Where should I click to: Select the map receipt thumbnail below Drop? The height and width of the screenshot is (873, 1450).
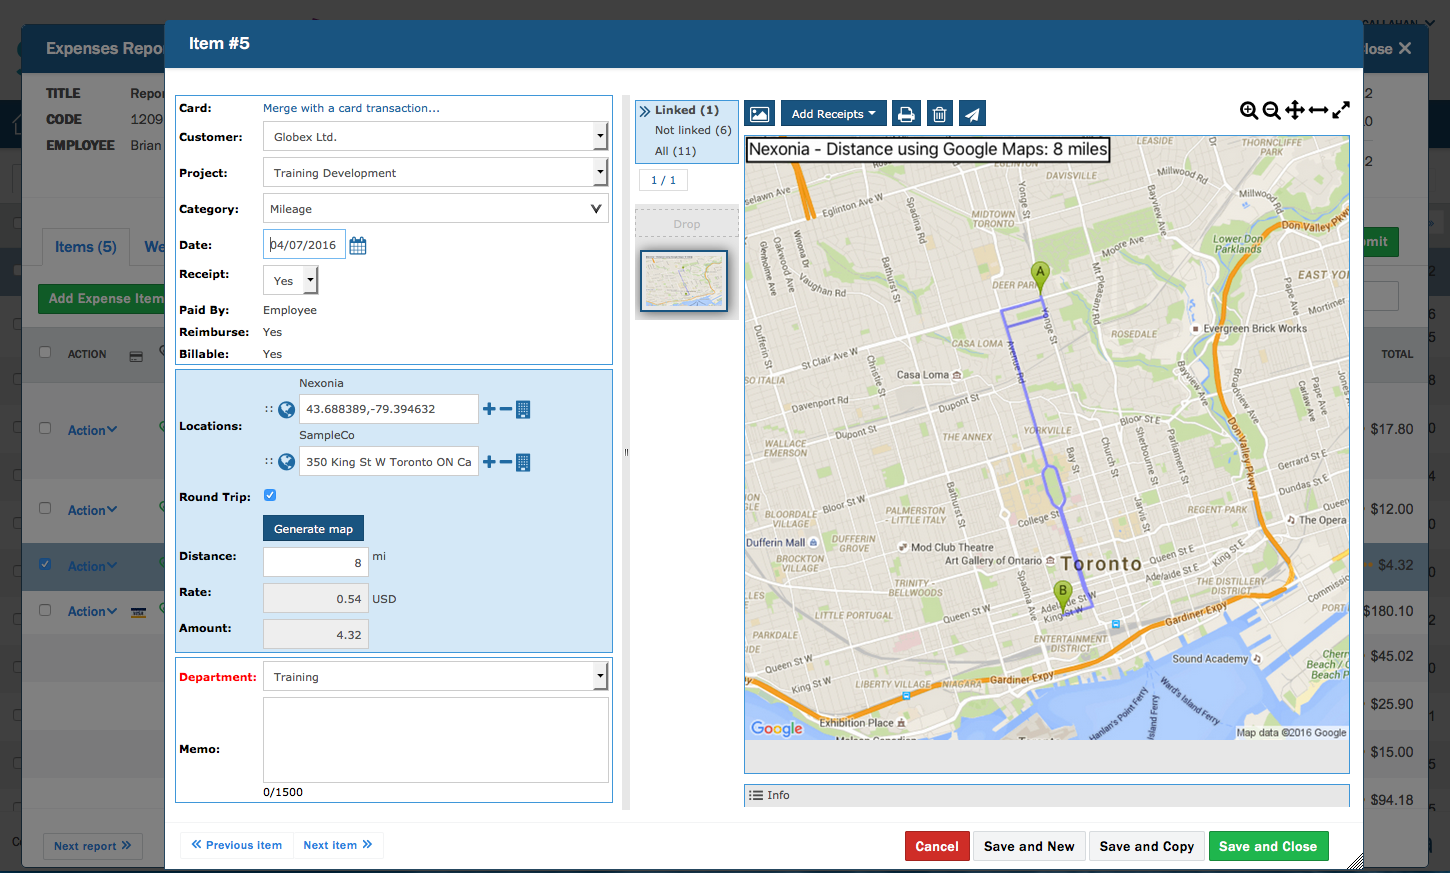pos(684,281)
